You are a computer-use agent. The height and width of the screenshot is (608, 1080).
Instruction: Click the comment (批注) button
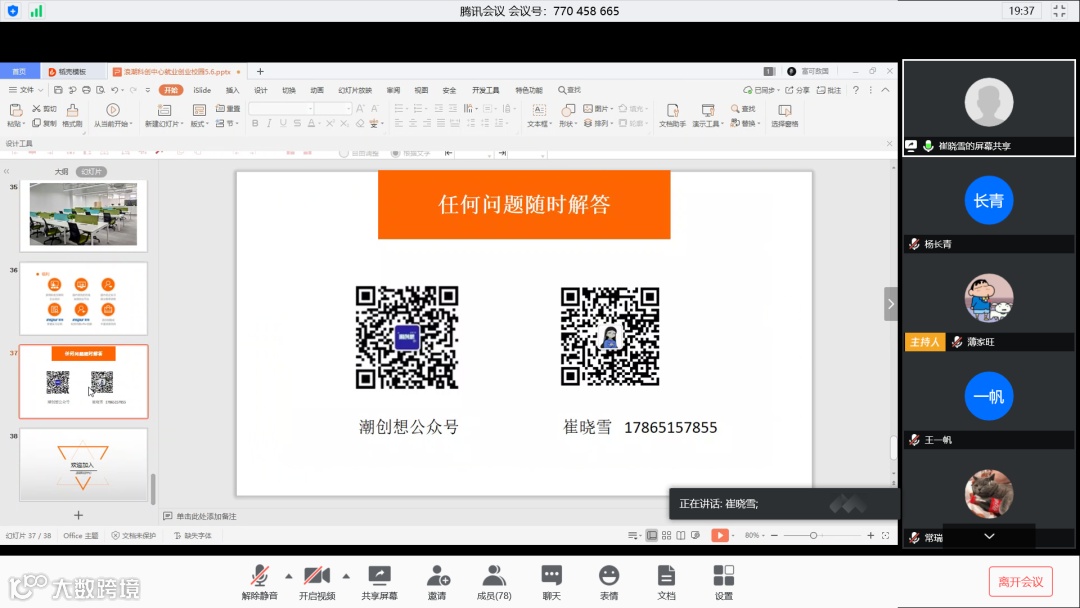pos(829,90)
